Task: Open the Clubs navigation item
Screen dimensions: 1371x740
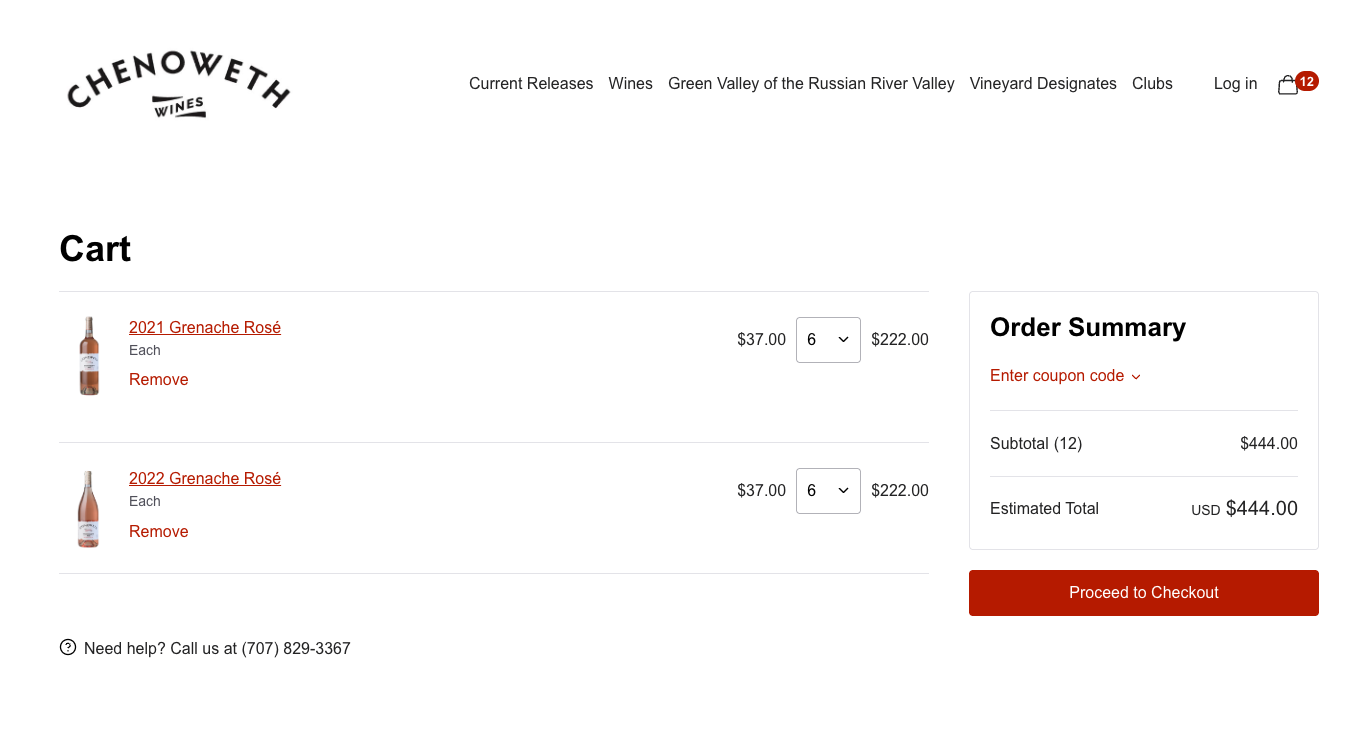Action: 1152,84
